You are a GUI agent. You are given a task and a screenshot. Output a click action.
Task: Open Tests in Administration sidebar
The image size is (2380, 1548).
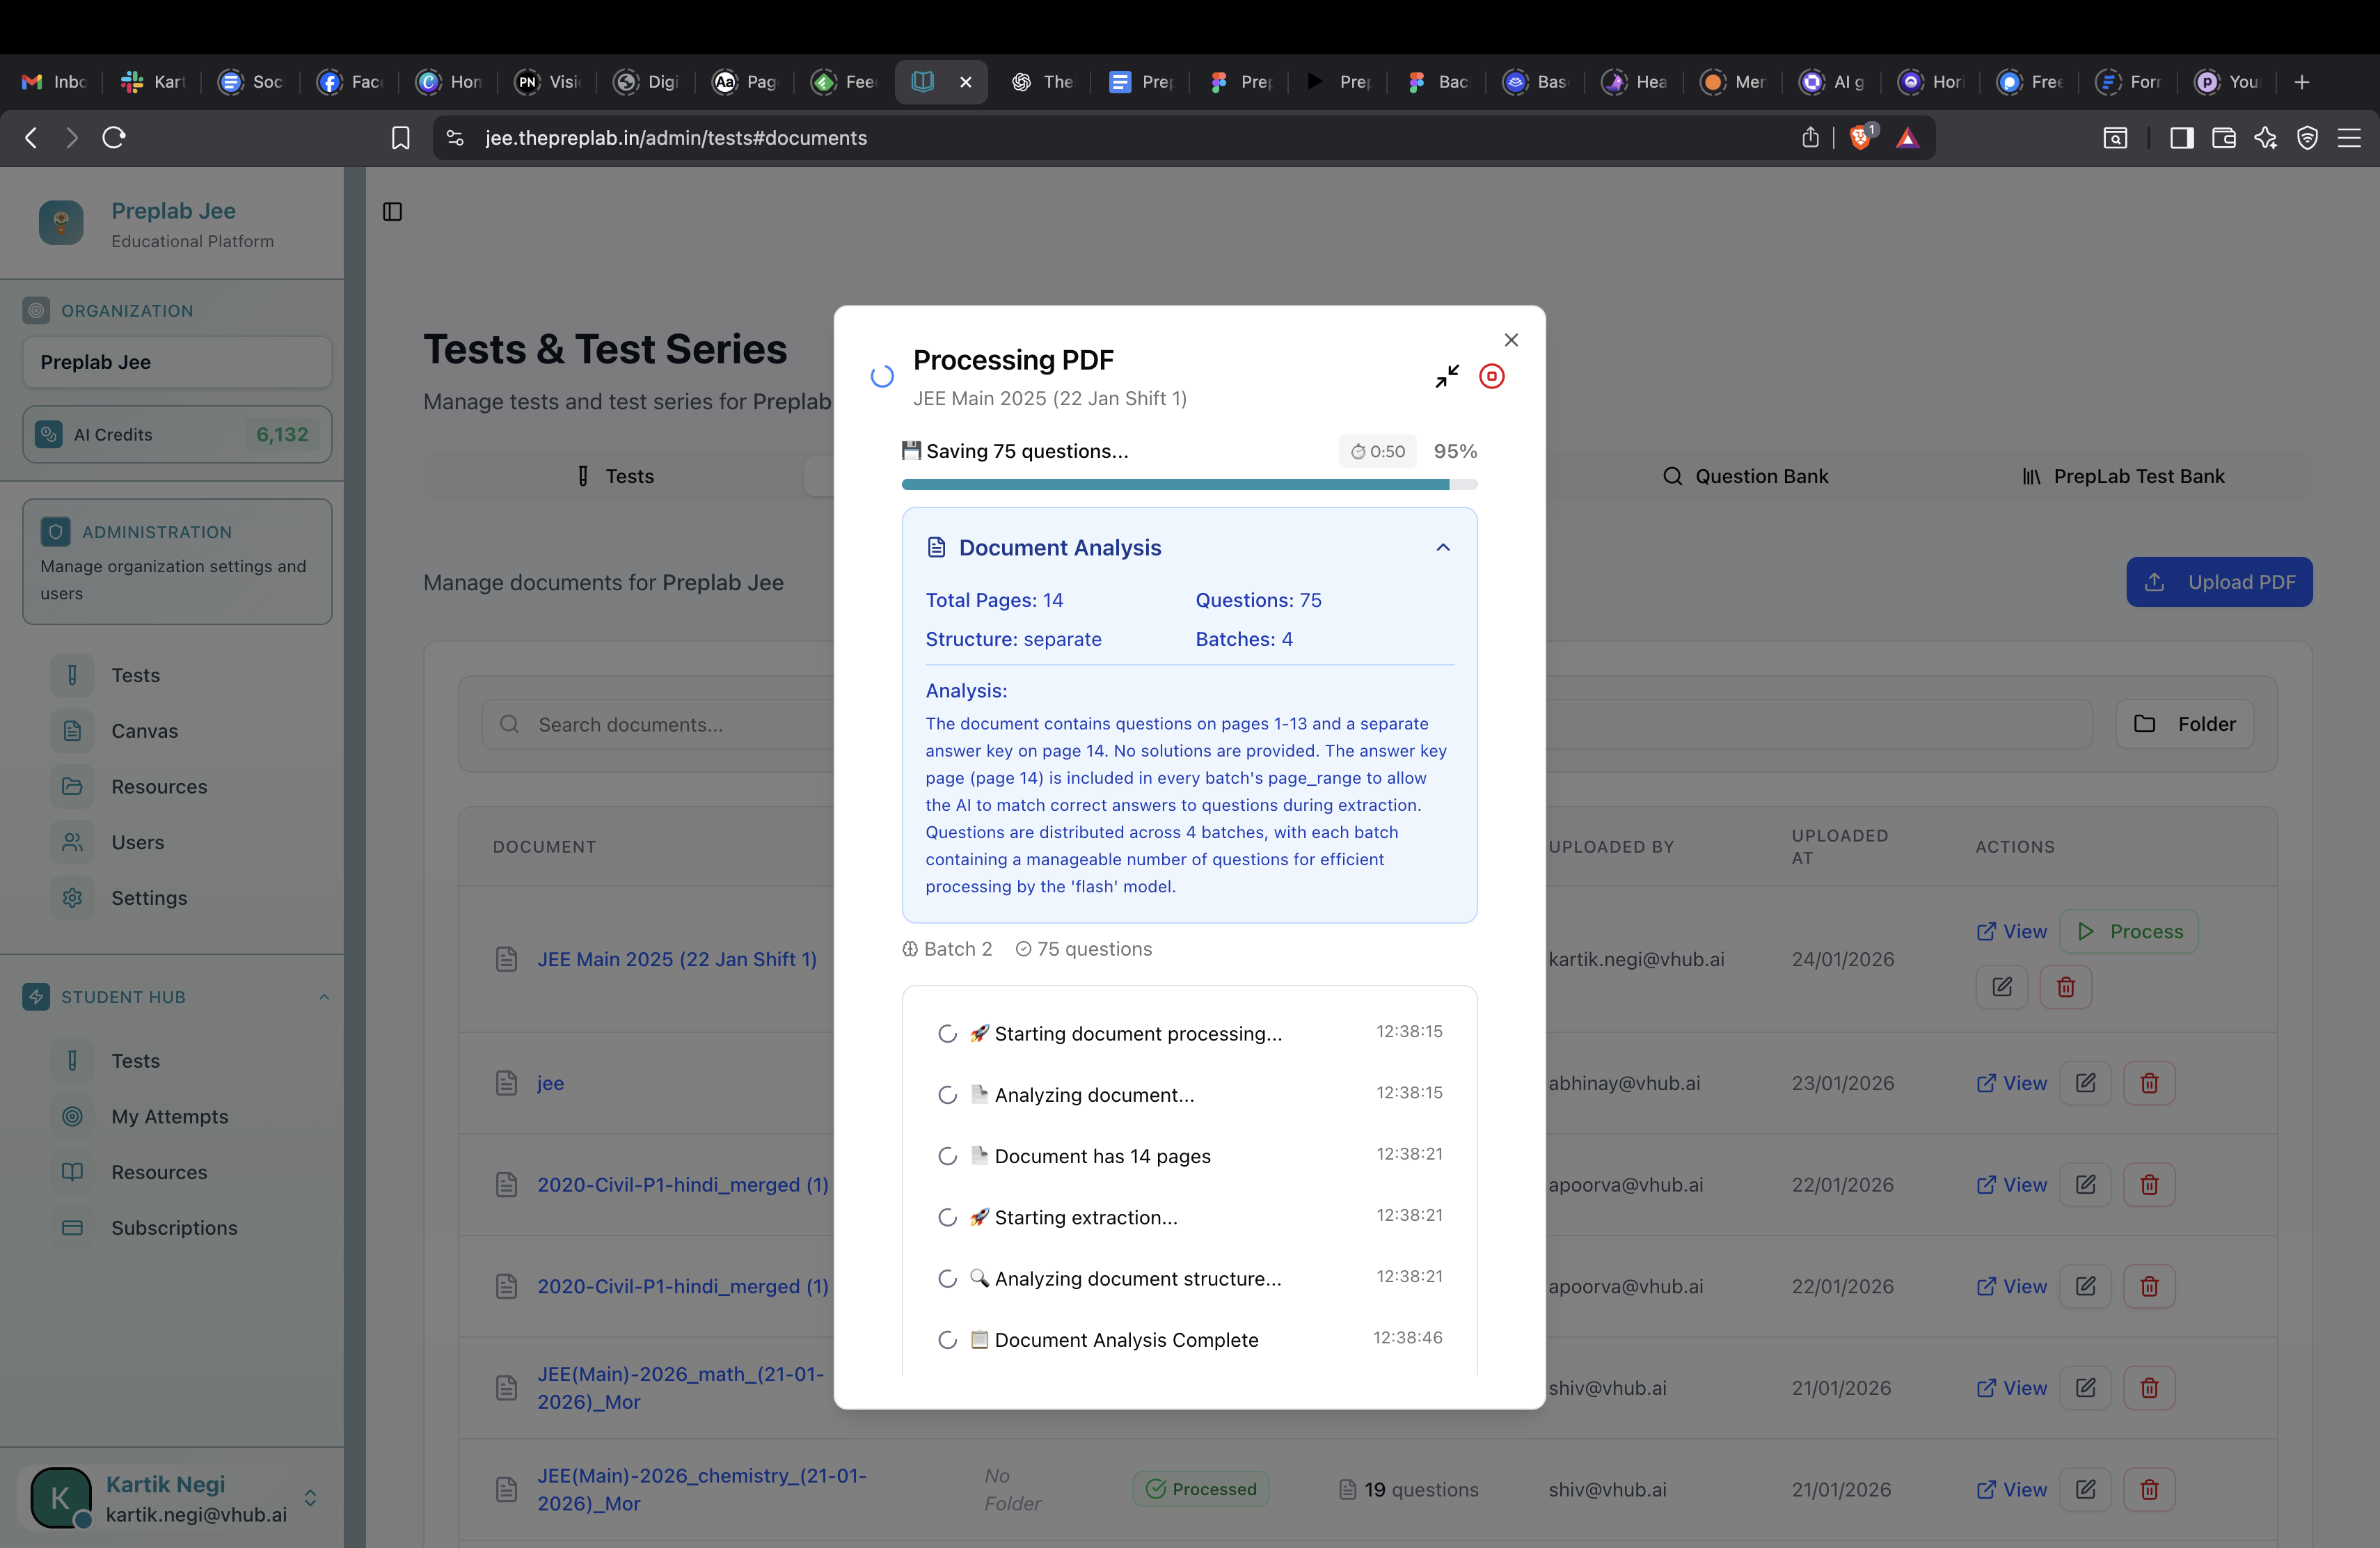177,675
